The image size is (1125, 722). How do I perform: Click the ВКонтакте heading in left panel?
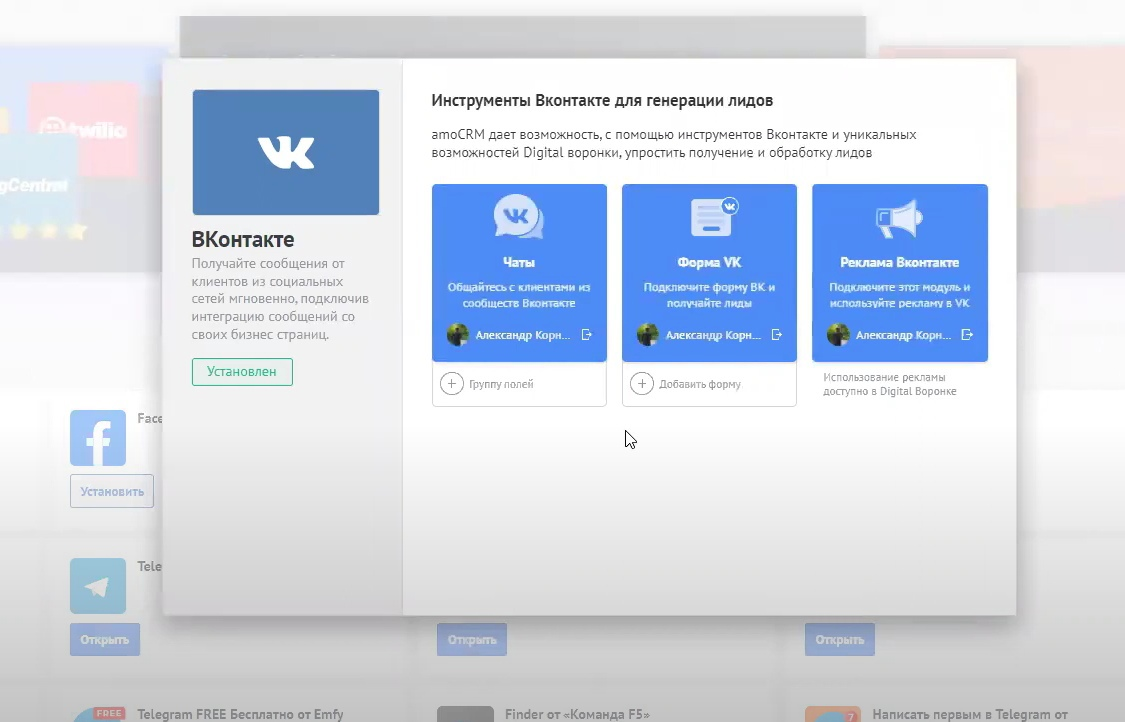(243, 239)
